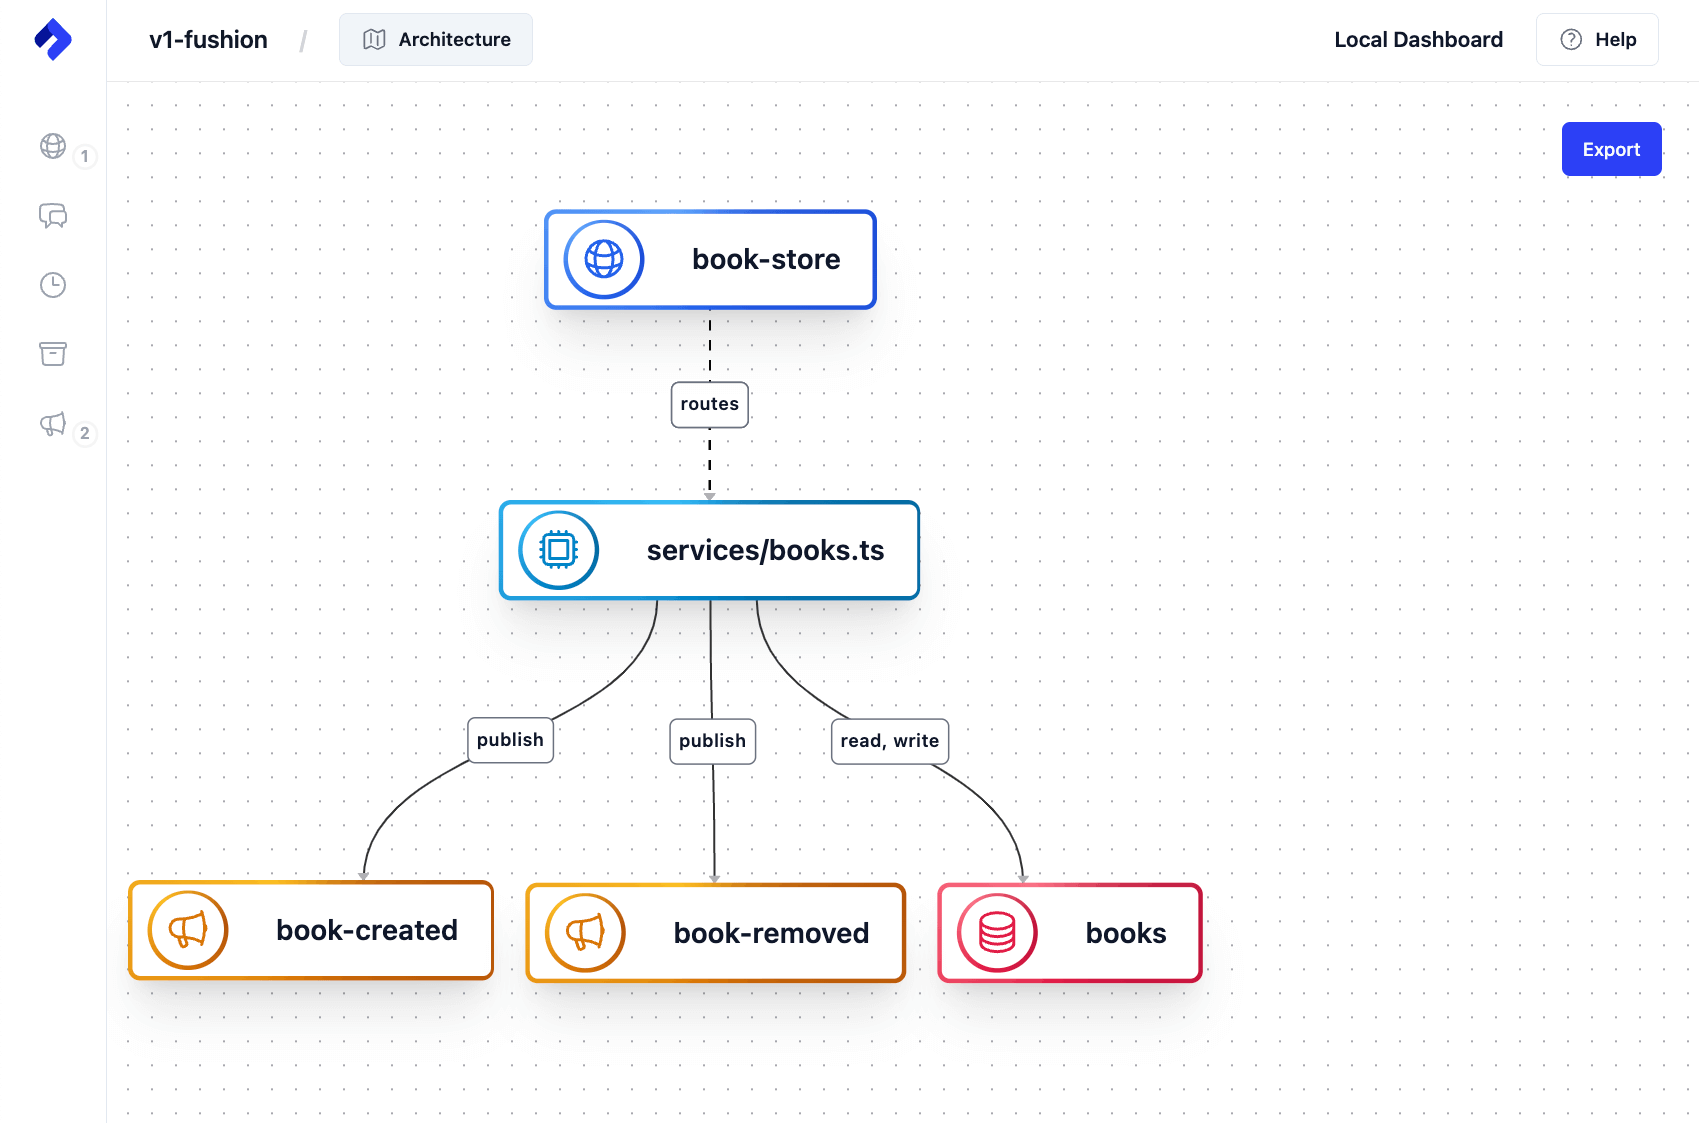The image size is (1699, 1123).
Task: Open the archive box sidebar icon
Action: [53, 354]
